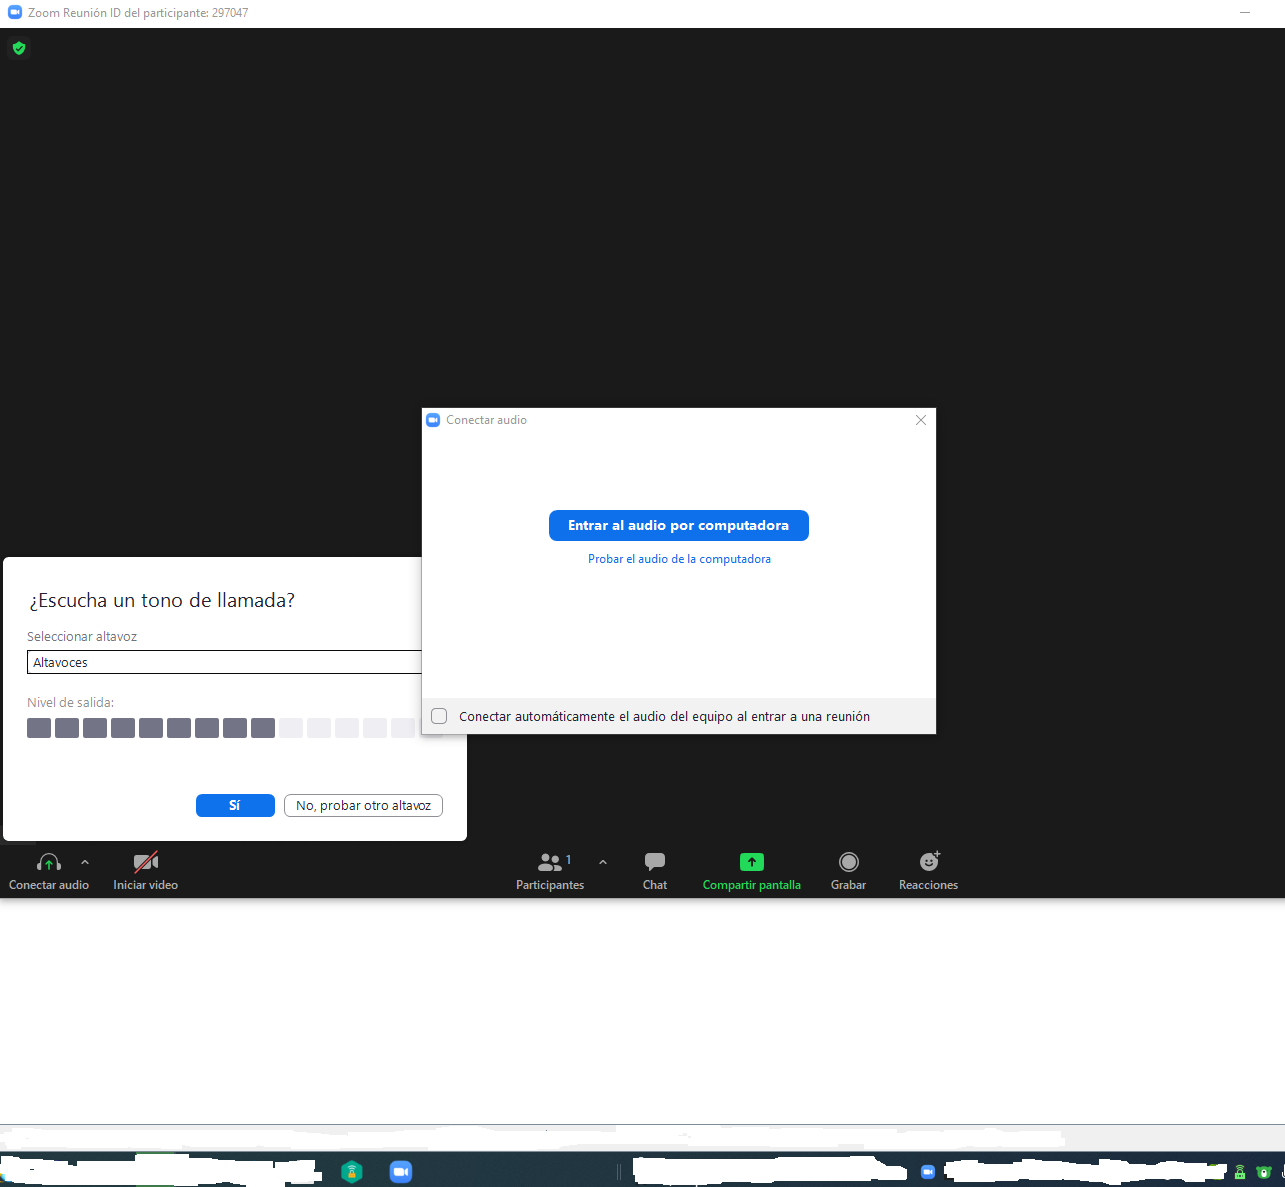Click the green bear tray icon
The image size is (1285, 1187).
point(1265,1172)
